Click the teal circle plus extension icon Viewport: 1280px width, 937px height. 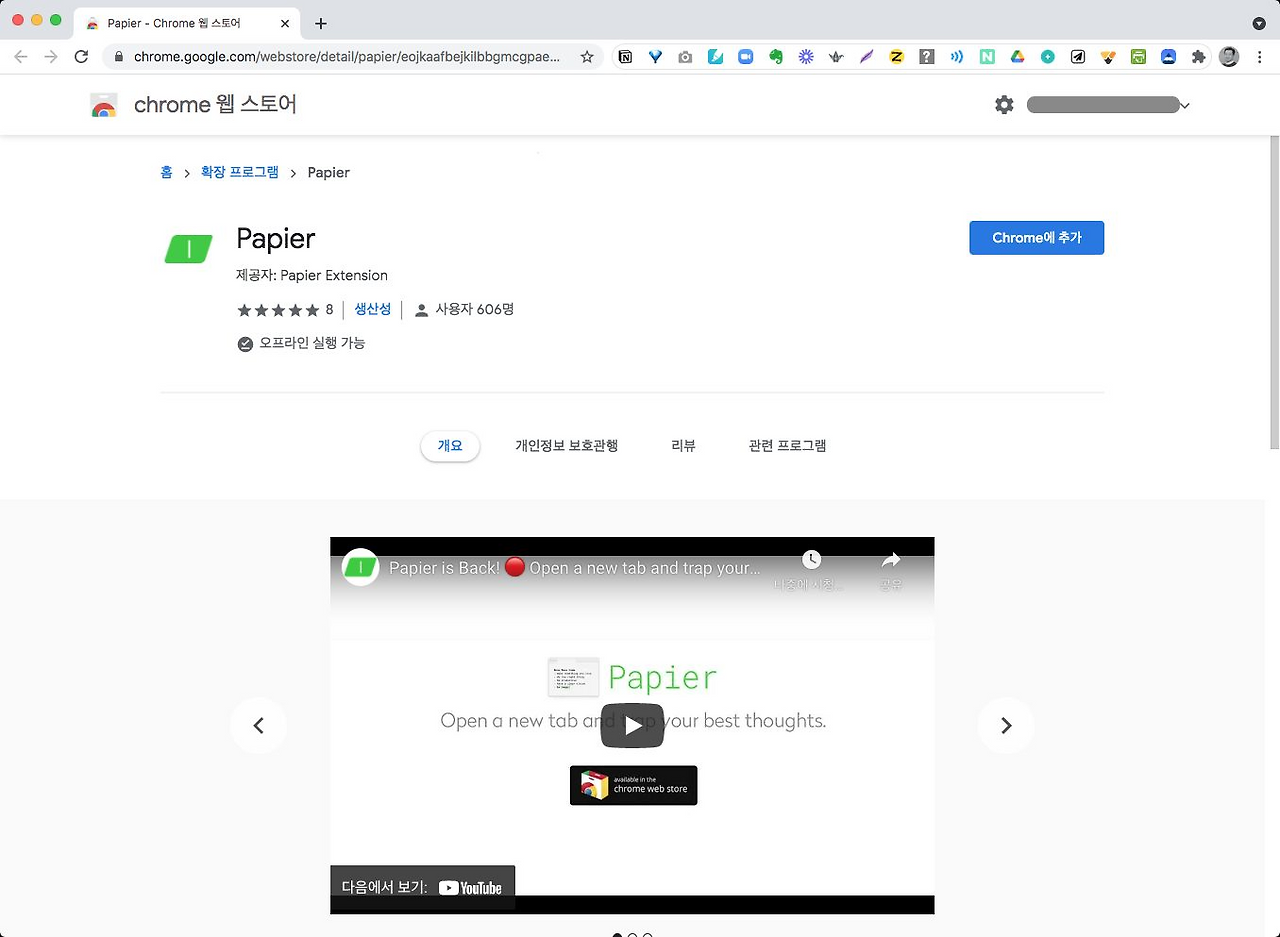1047,57
